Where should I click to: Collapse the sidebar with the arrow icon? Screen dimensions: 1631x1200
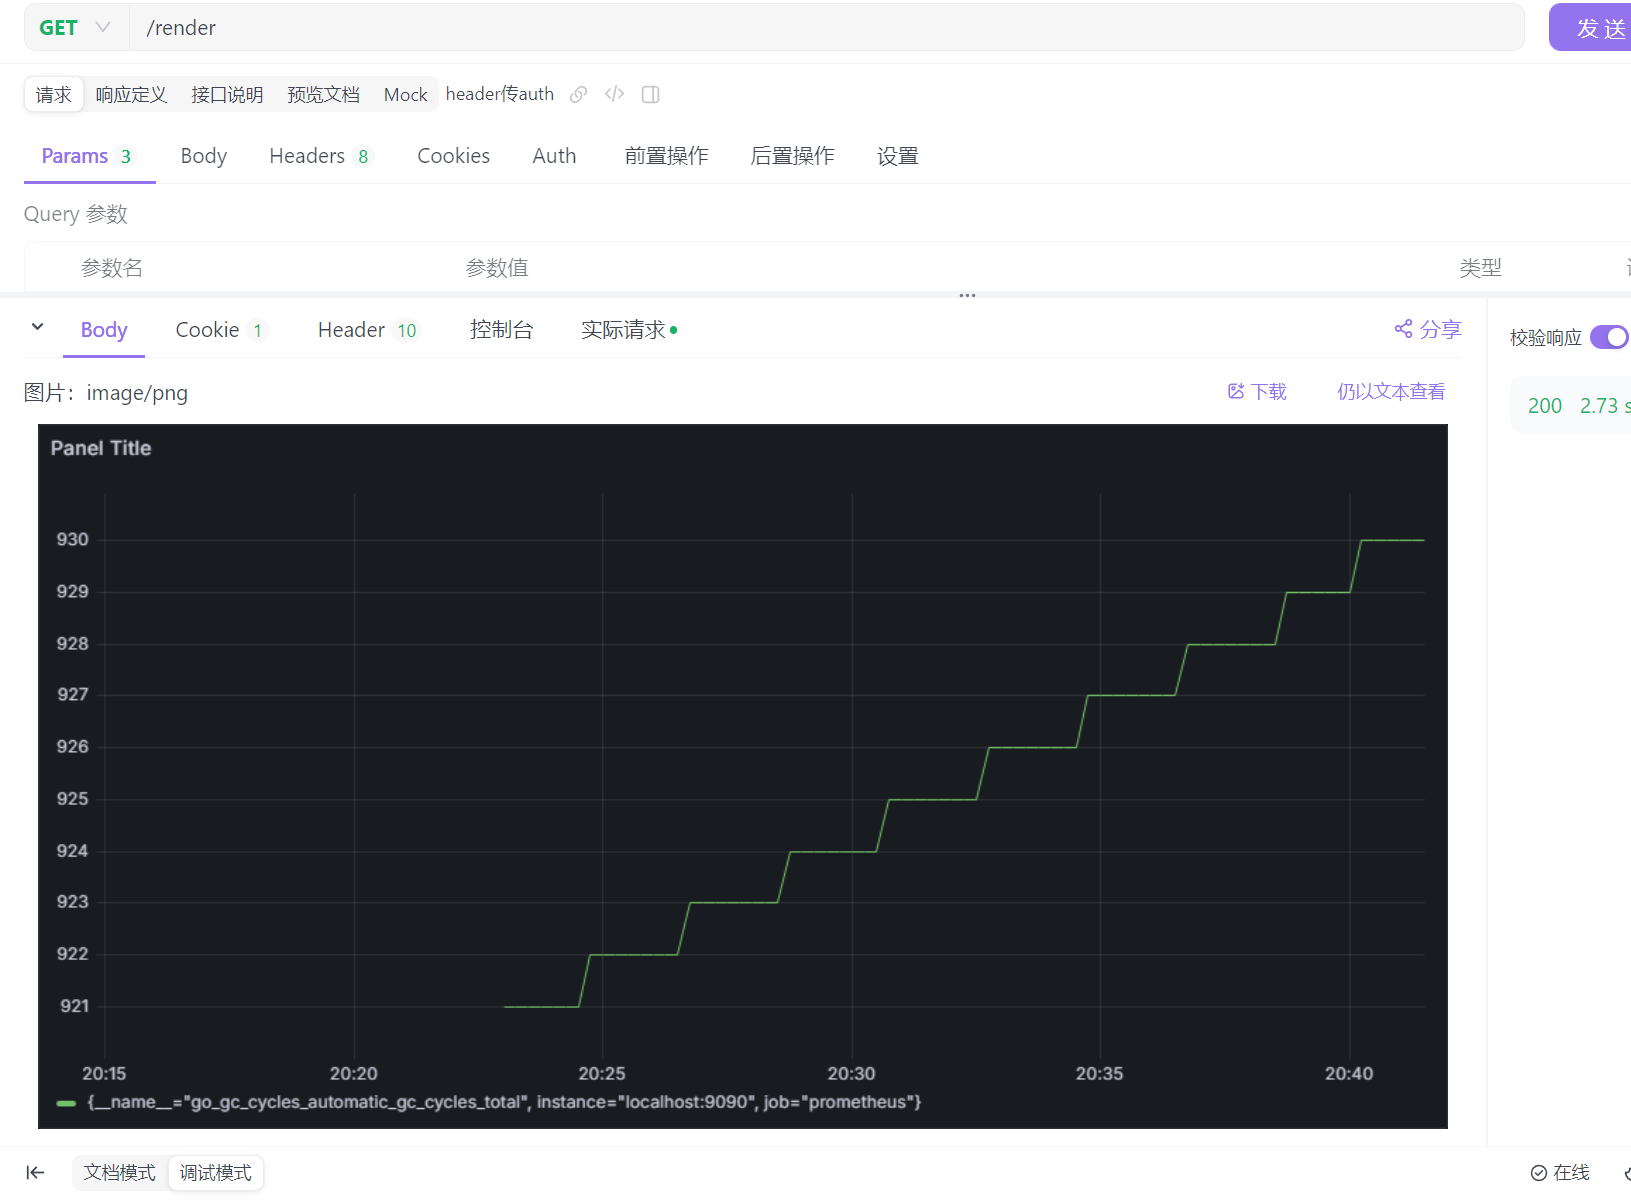point(35,1172)
